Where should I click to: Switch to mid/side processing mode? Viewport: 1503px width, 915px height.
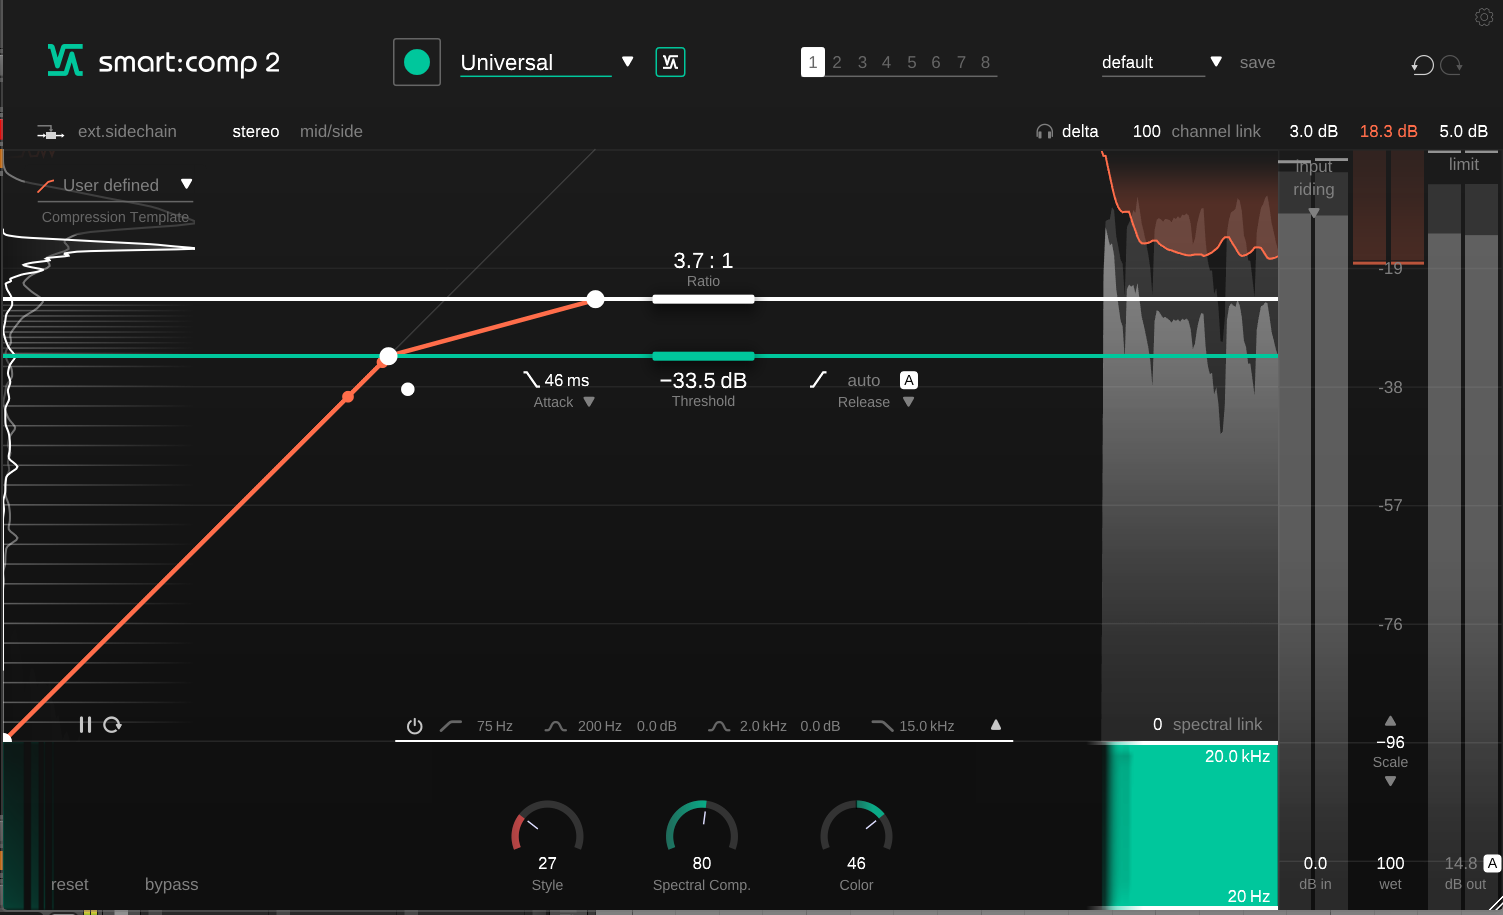[x=331, y=132]
